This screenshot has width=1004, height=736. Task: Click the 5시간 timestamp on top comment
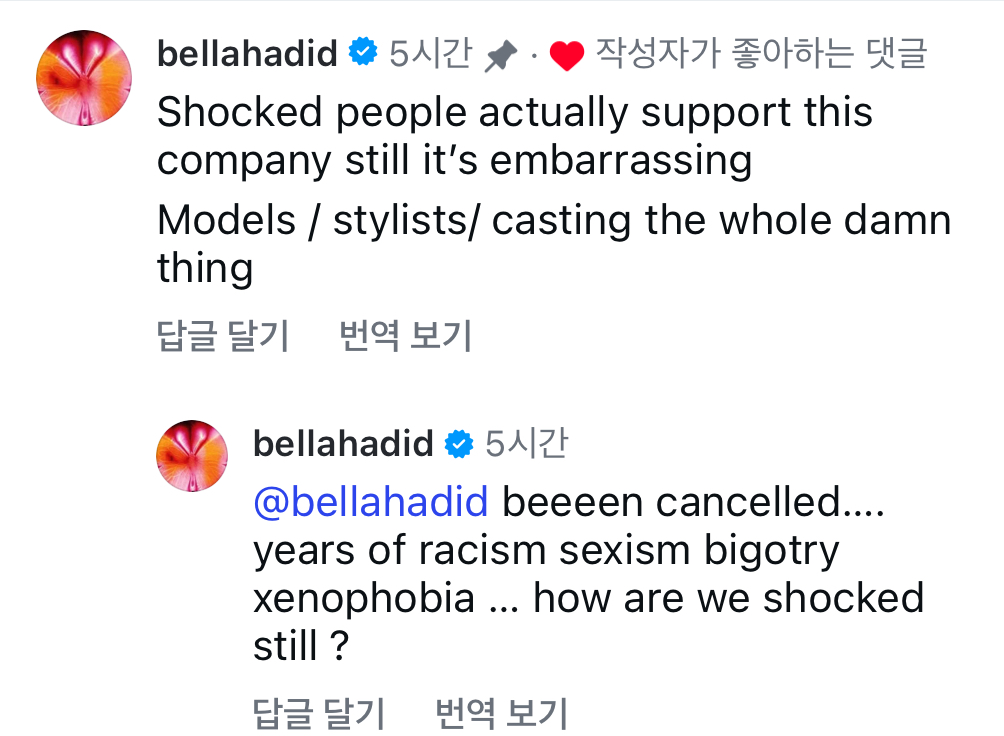coord(429,54)
